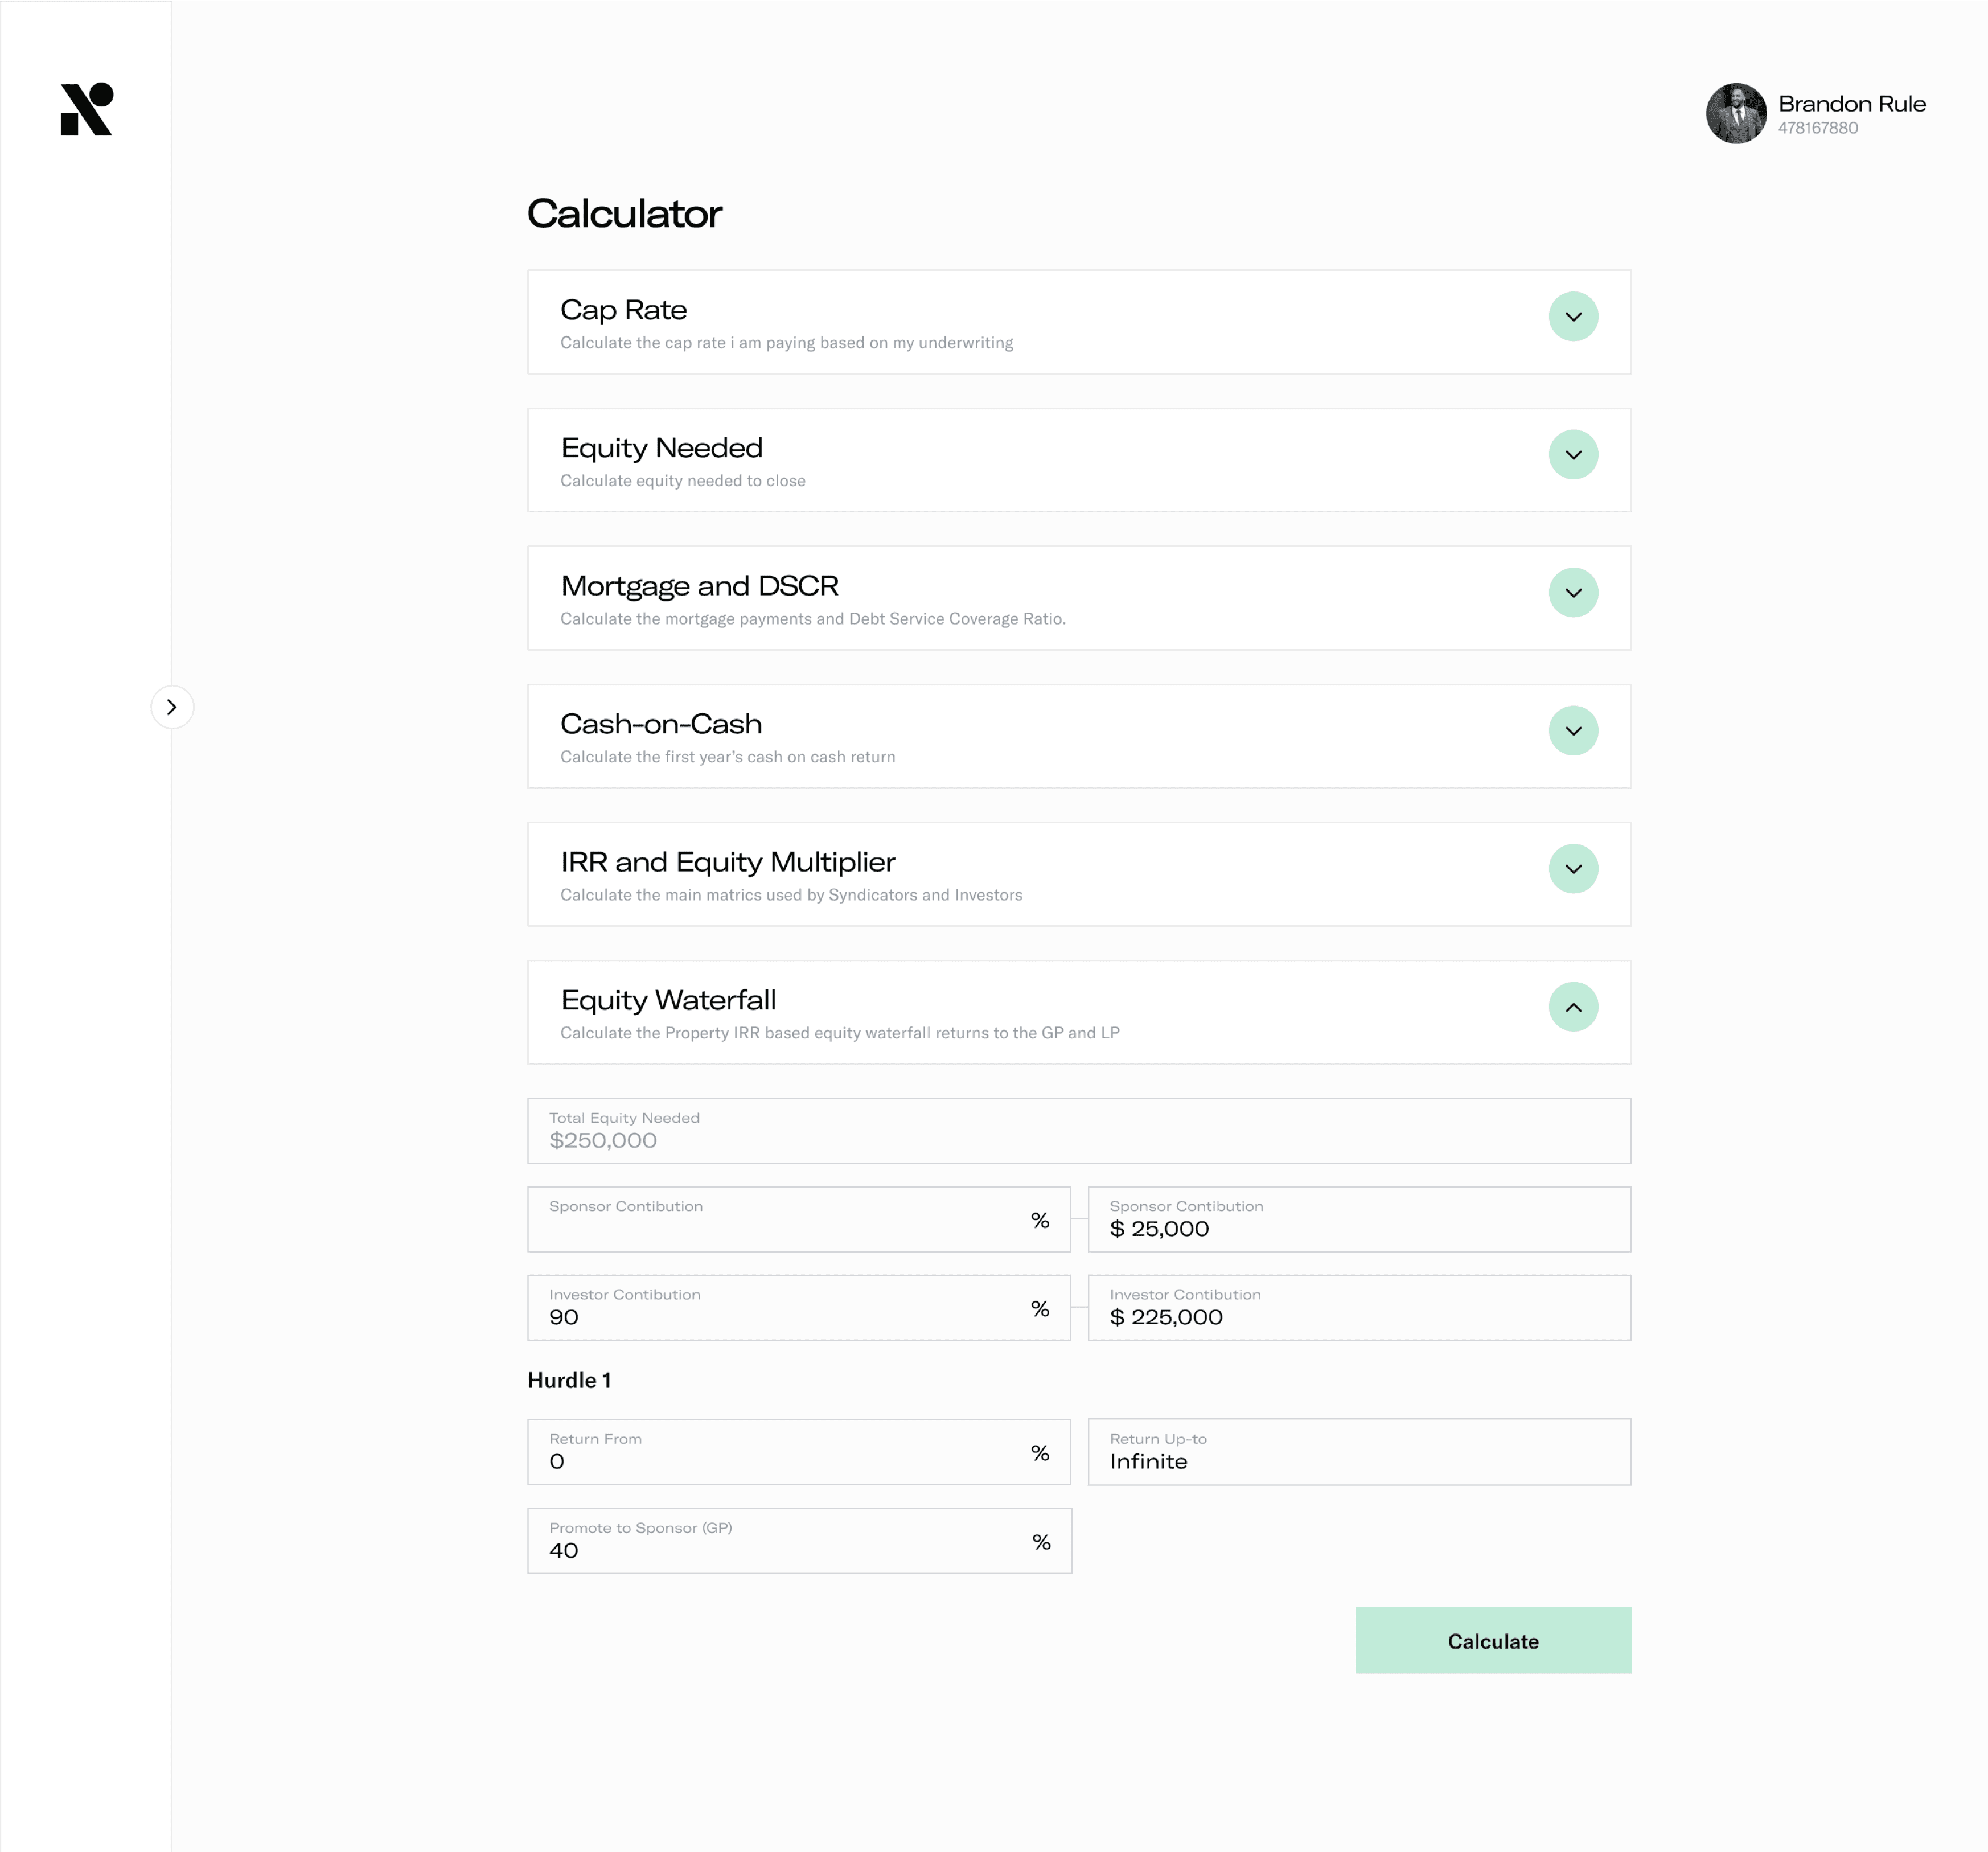Click Promote to Sponsor (GP) field
This screenshot has width=1988, height=1852.
pos(780,1541)
